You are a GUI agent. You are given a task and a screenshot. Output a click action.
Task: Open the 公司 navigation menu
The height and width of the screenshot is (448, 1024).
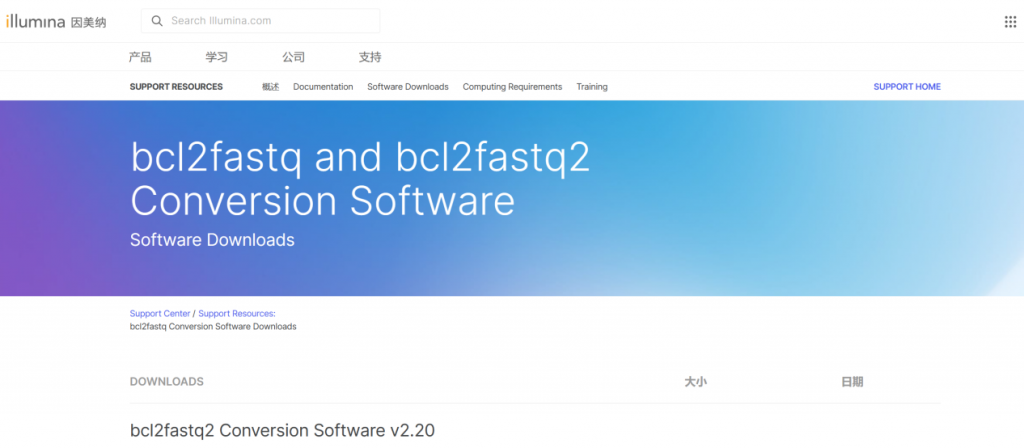(x=293, y=57)
